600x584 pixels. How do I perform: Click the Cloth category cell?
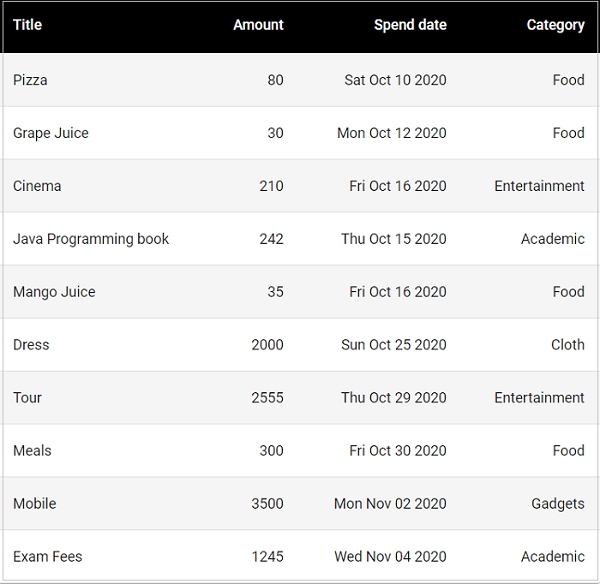pos(567,345)
